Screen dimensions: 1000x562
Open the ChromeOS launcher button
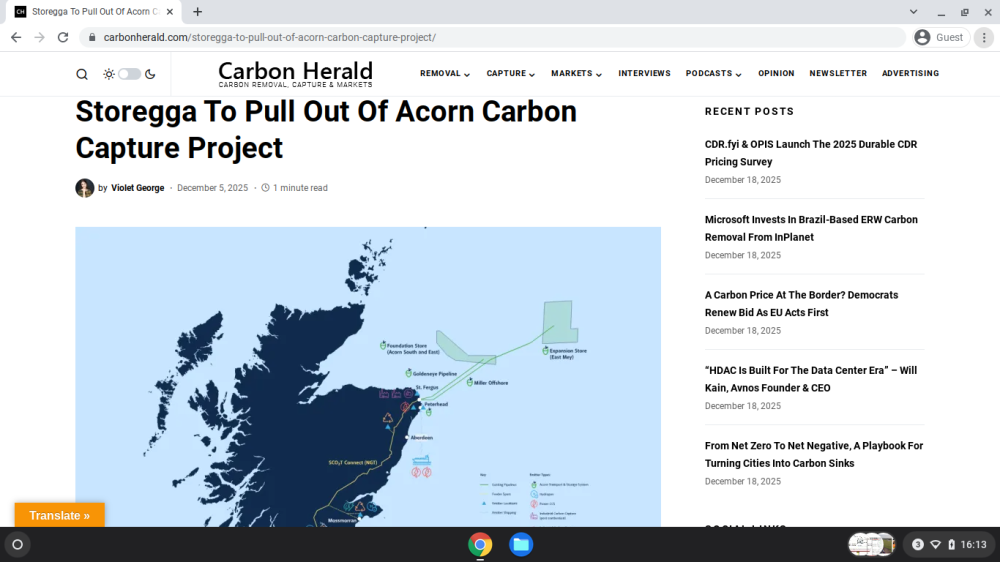click(x=18, y=545)
